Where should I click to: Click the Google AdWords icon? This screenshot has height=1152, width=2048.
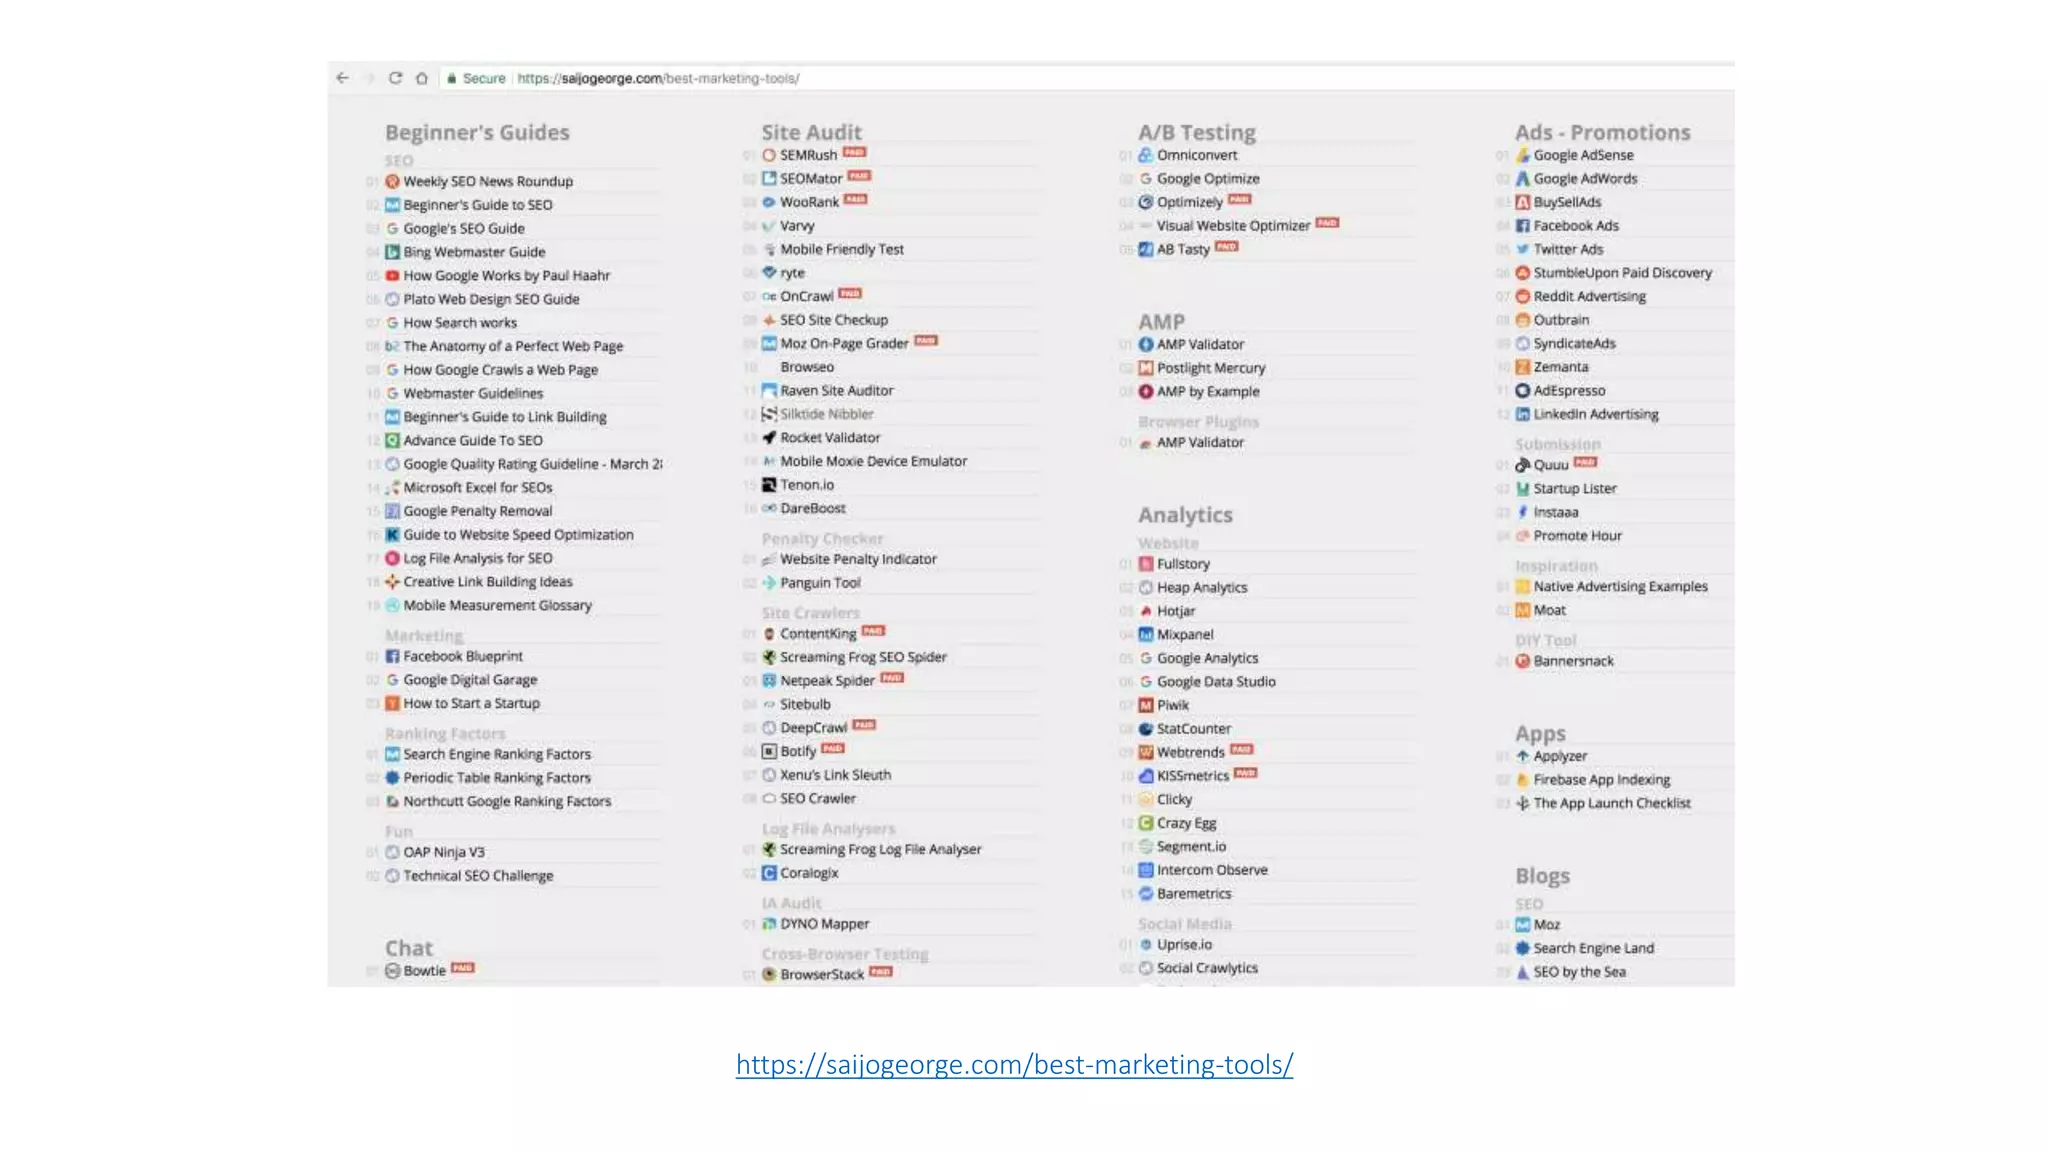(x=1522, y=178)
